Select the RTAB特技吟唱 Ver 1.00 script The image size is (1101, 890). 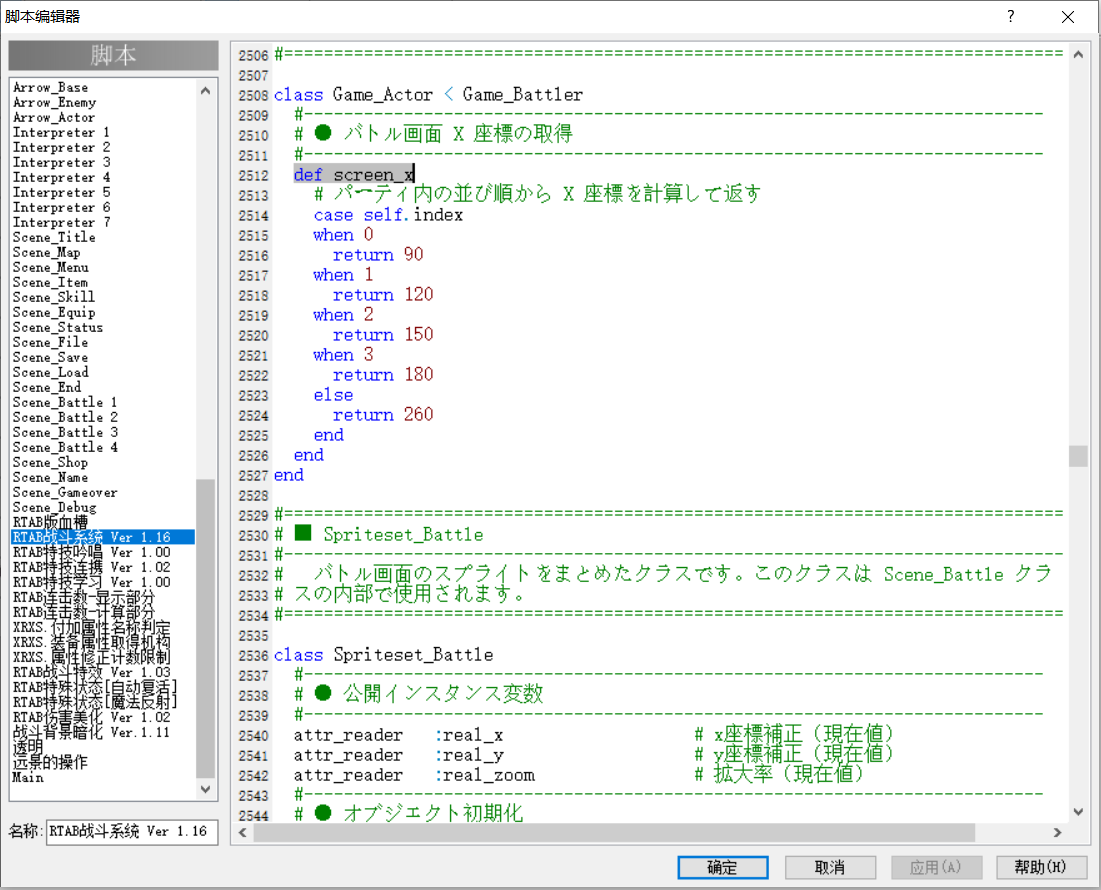pos(103,552)
